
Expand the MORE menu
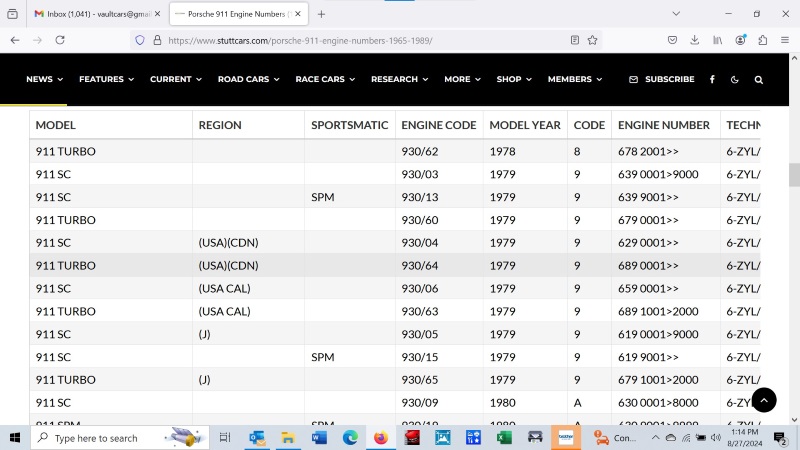(x=462, y=80)
